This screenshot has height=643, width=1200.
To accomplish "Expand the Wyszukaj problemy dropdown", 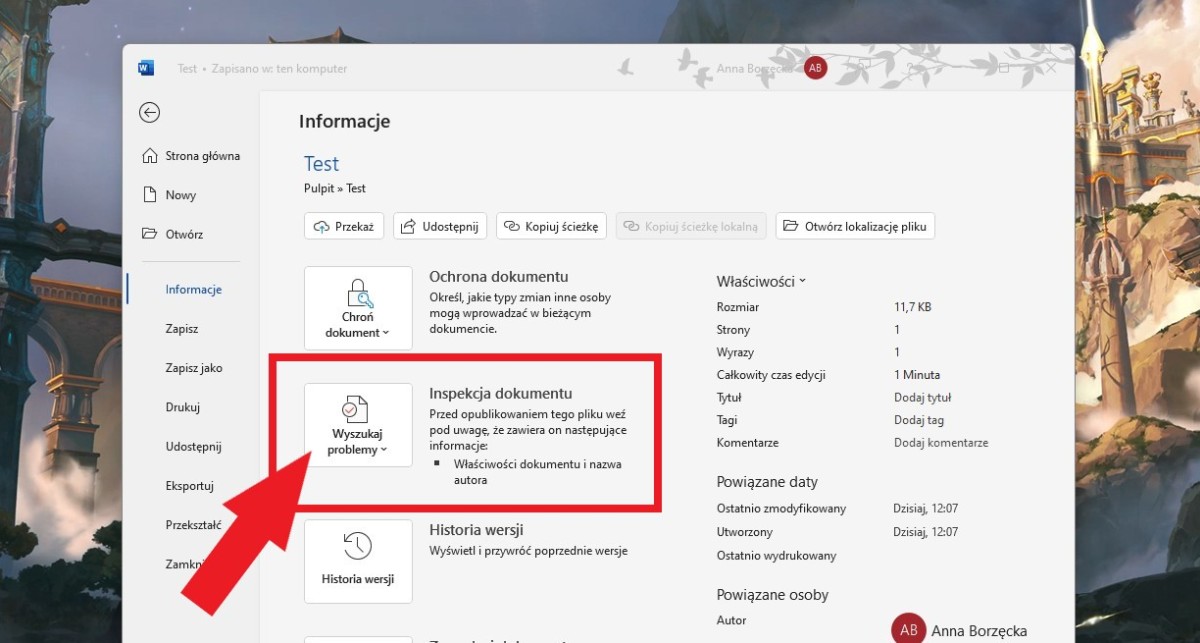I will [358, 425].
